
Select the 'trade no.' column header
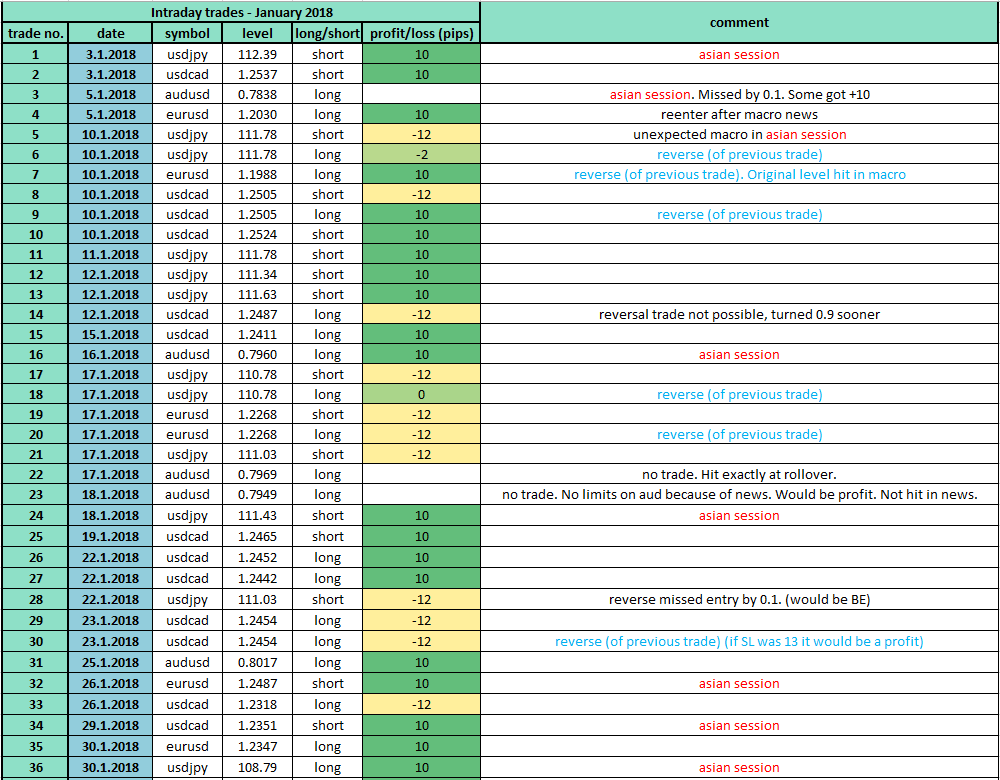35,33
